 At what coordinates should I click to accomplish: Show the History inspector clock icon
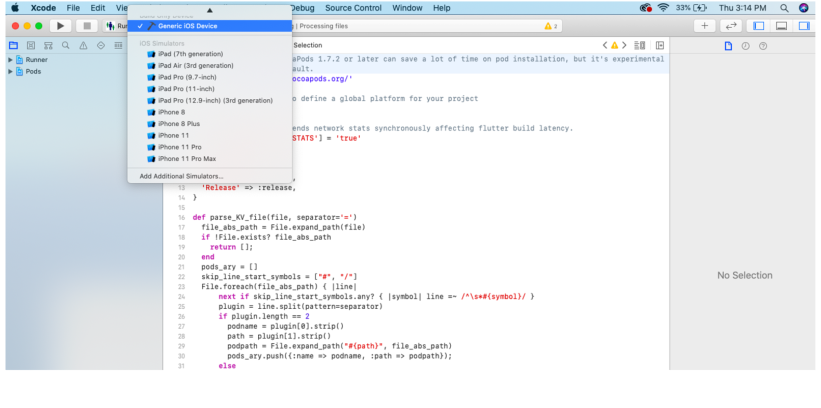(x=744, y=45)
